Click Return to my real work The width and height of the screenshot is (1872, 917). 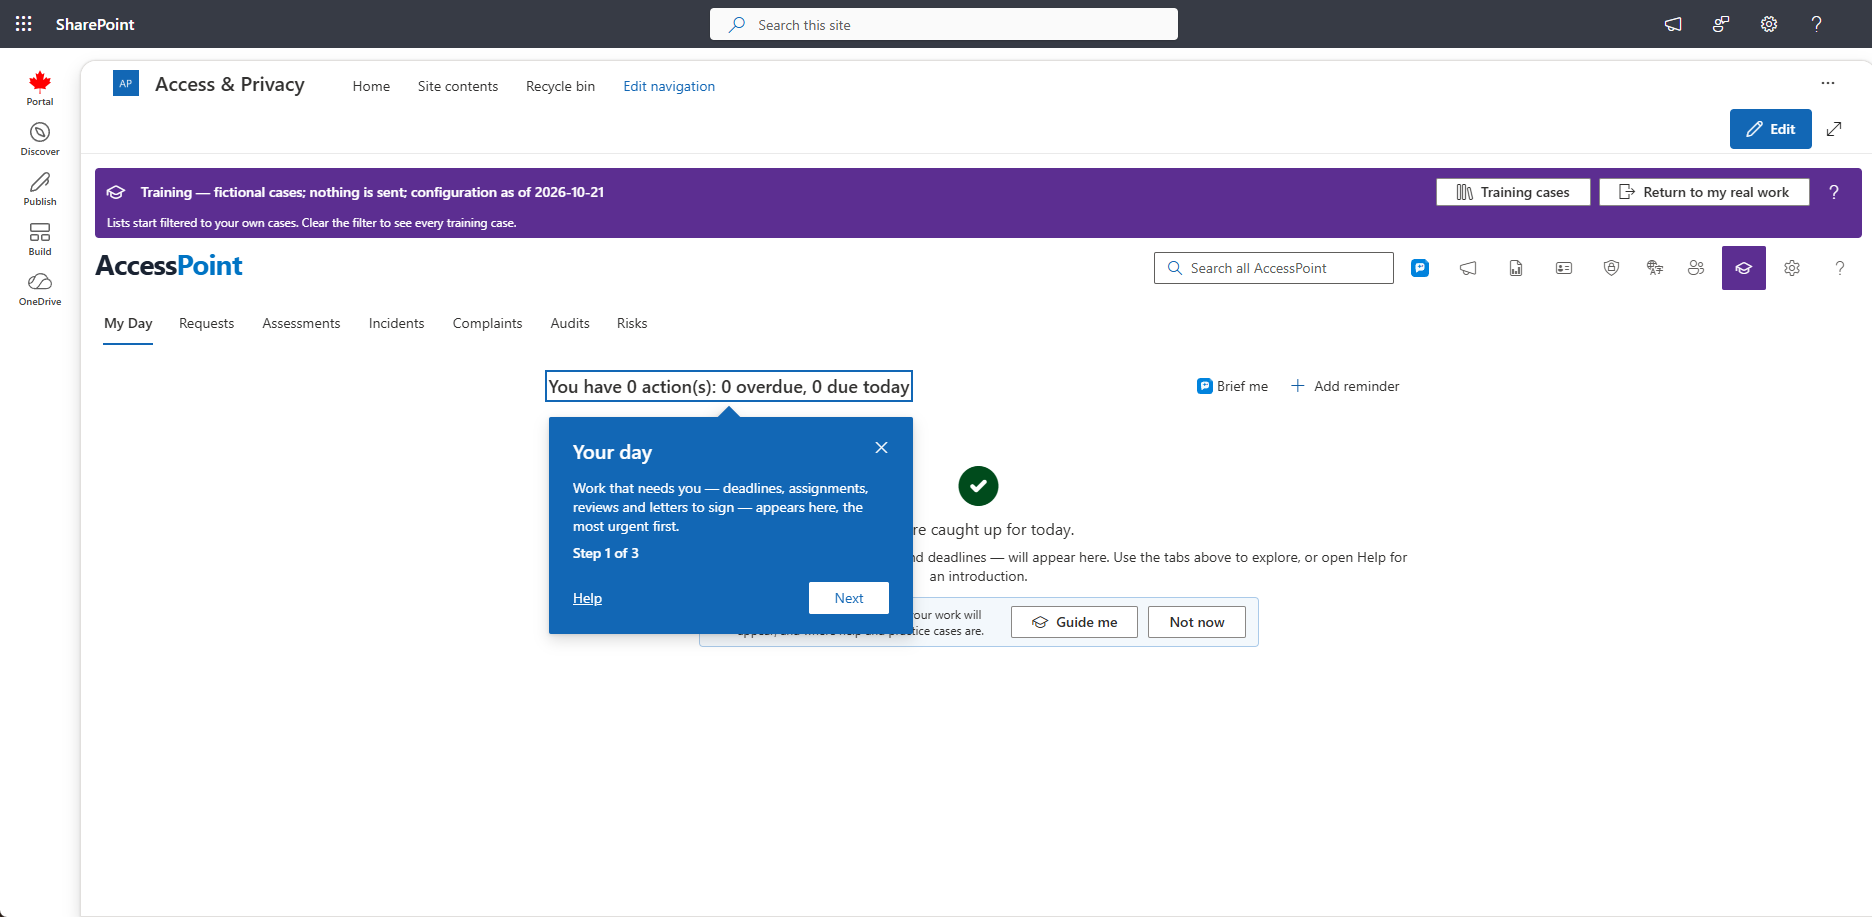pos(1704,192)
